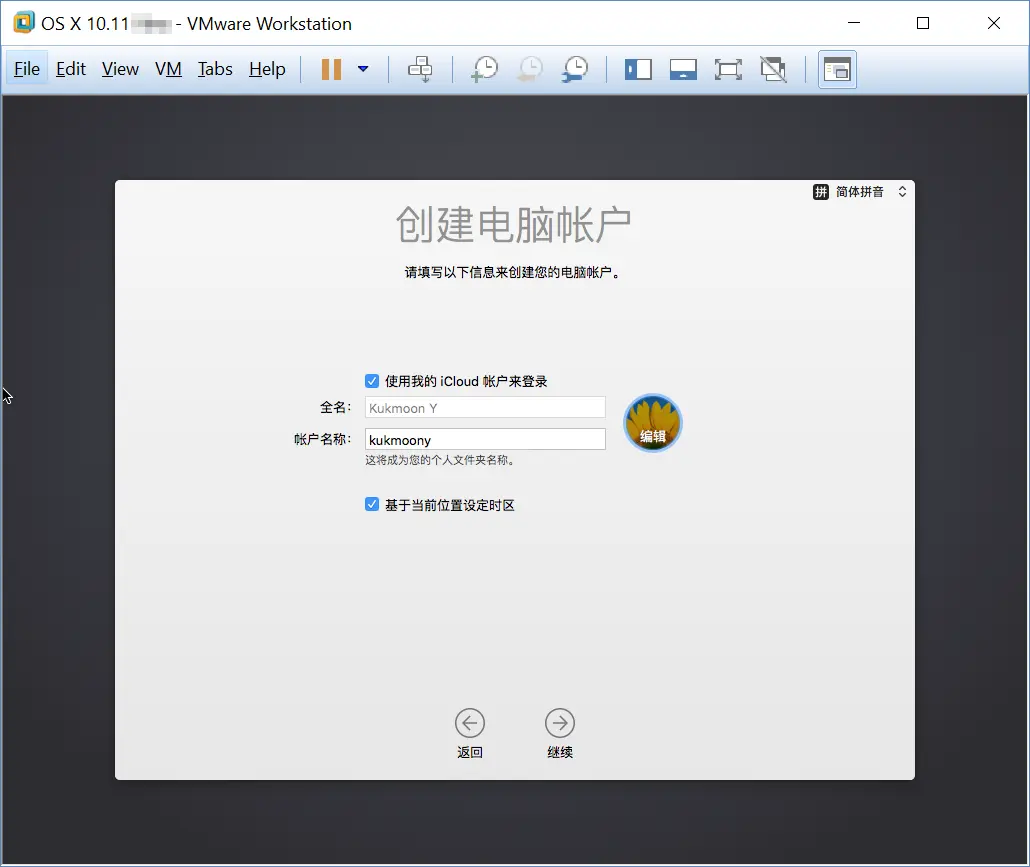Switch to Unity mode
This screenshot has height=867, width=1030.
tap(773, 69)
